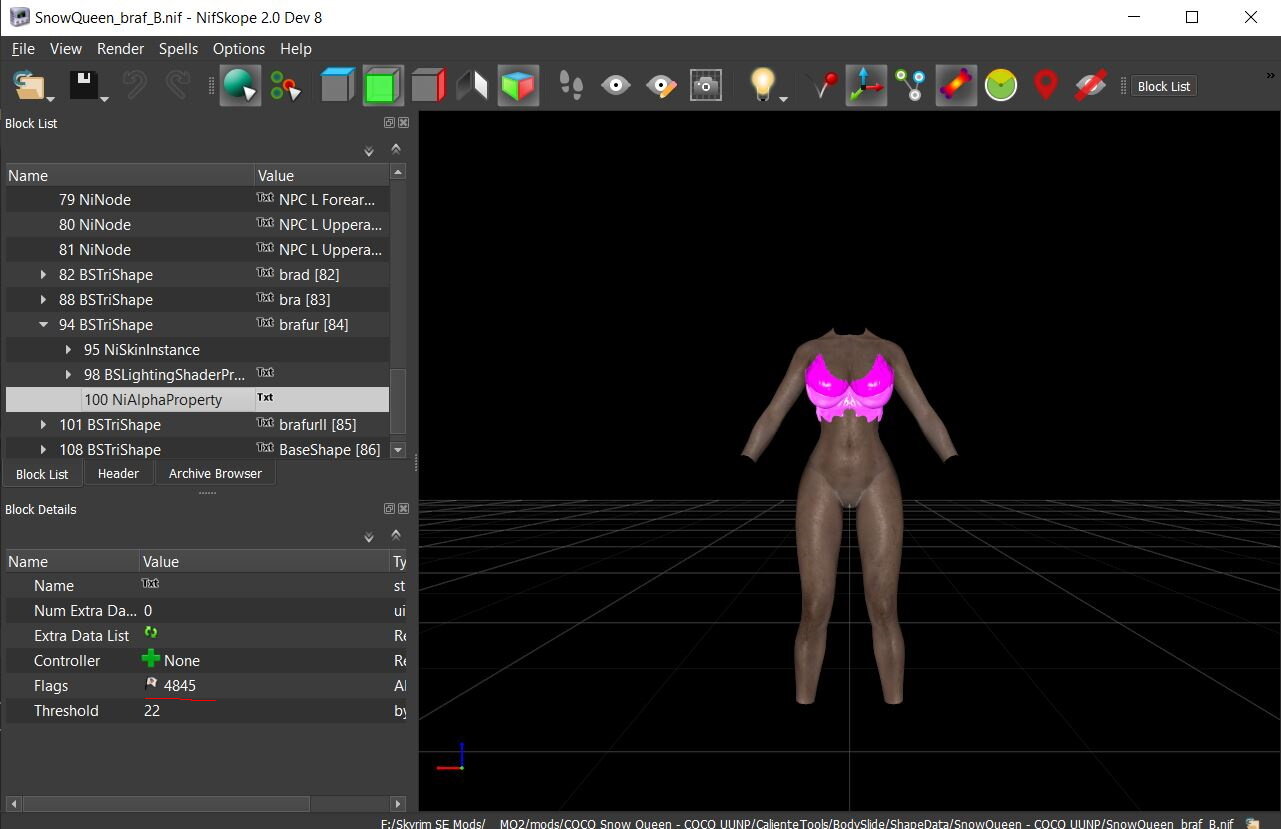The image size is (1281, 829).
Task: Switch to Front view green cube icon
Action: [x=382, y=85]
